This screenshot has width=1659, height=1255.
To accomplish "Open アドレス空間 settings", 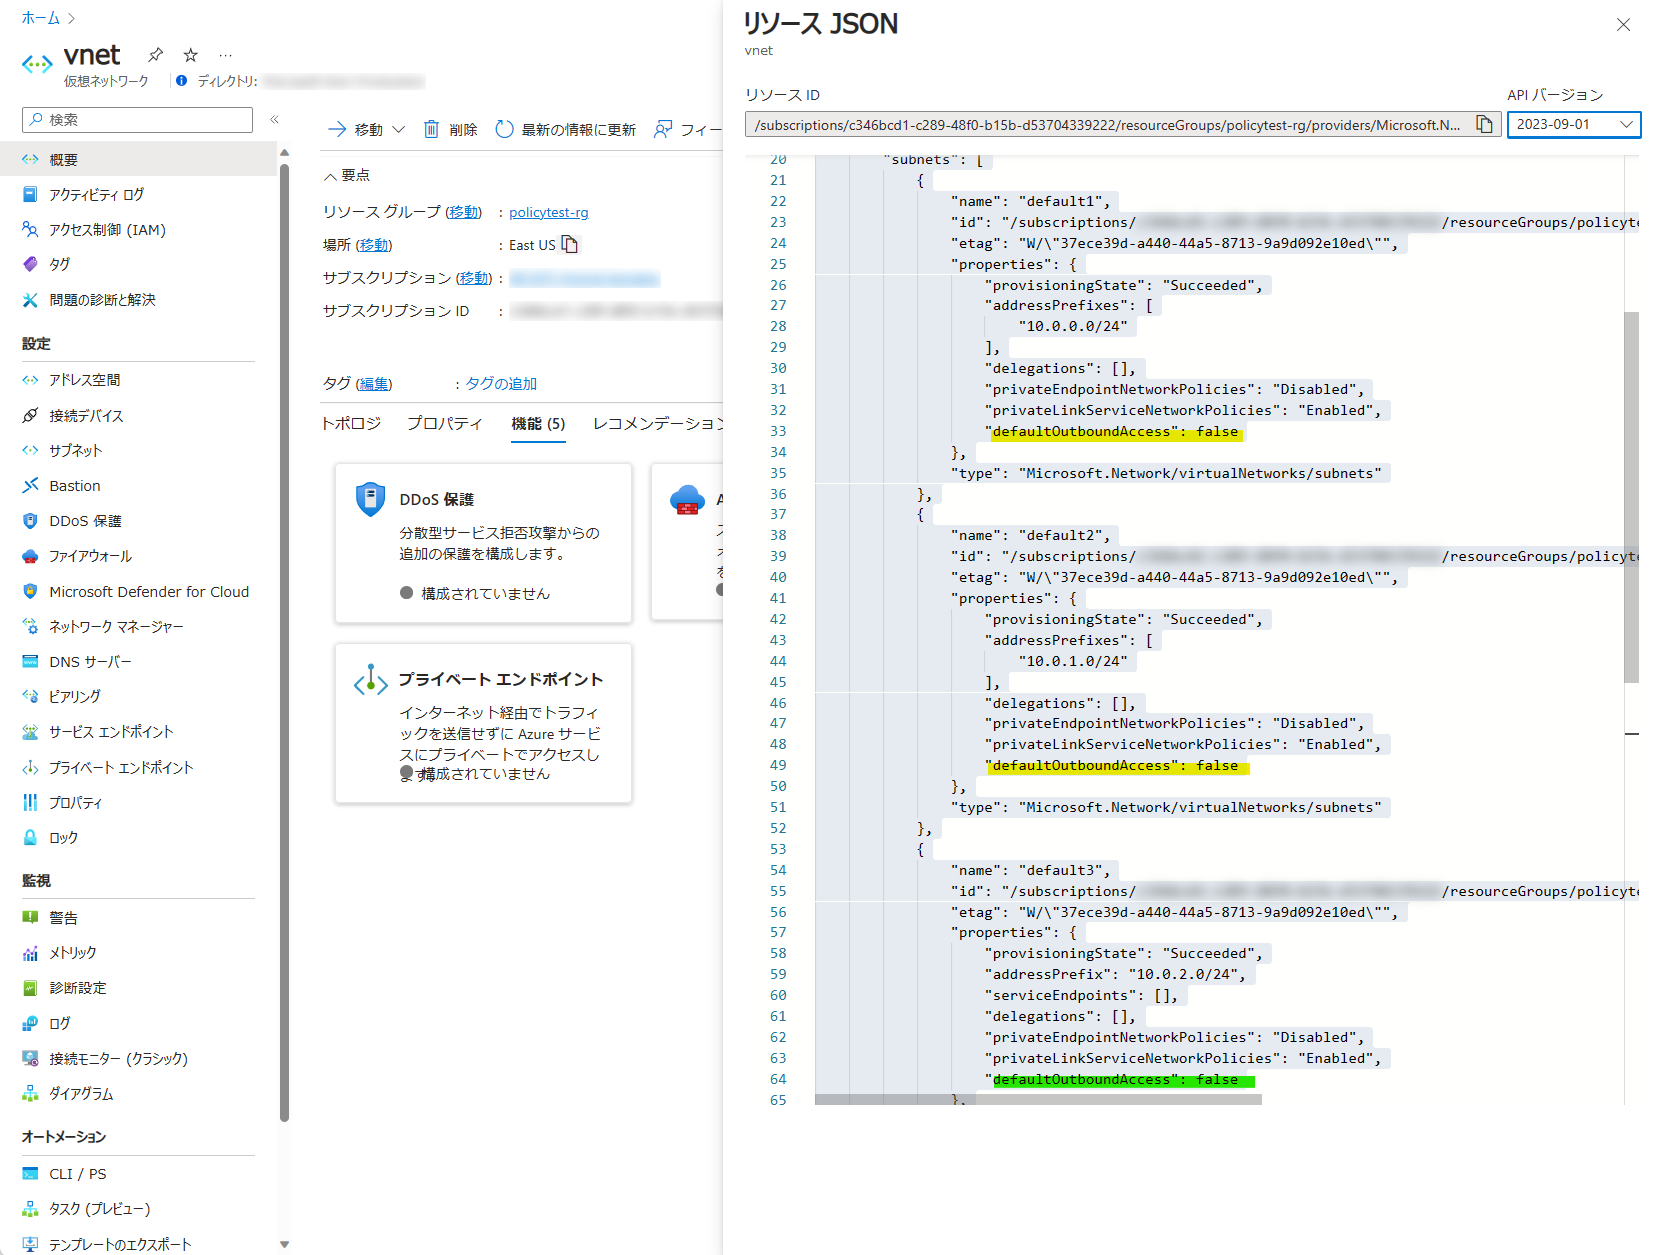I will (84, 380).
